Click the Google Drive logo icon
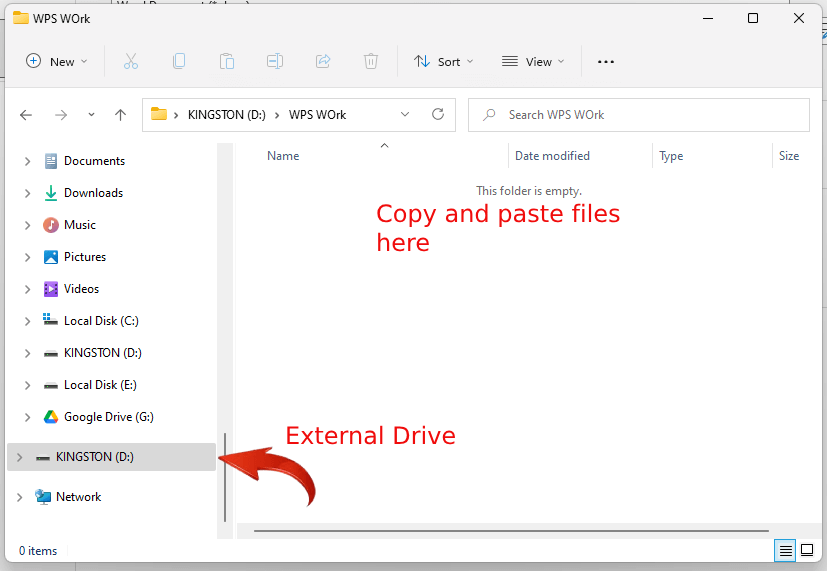 [51, 417]
